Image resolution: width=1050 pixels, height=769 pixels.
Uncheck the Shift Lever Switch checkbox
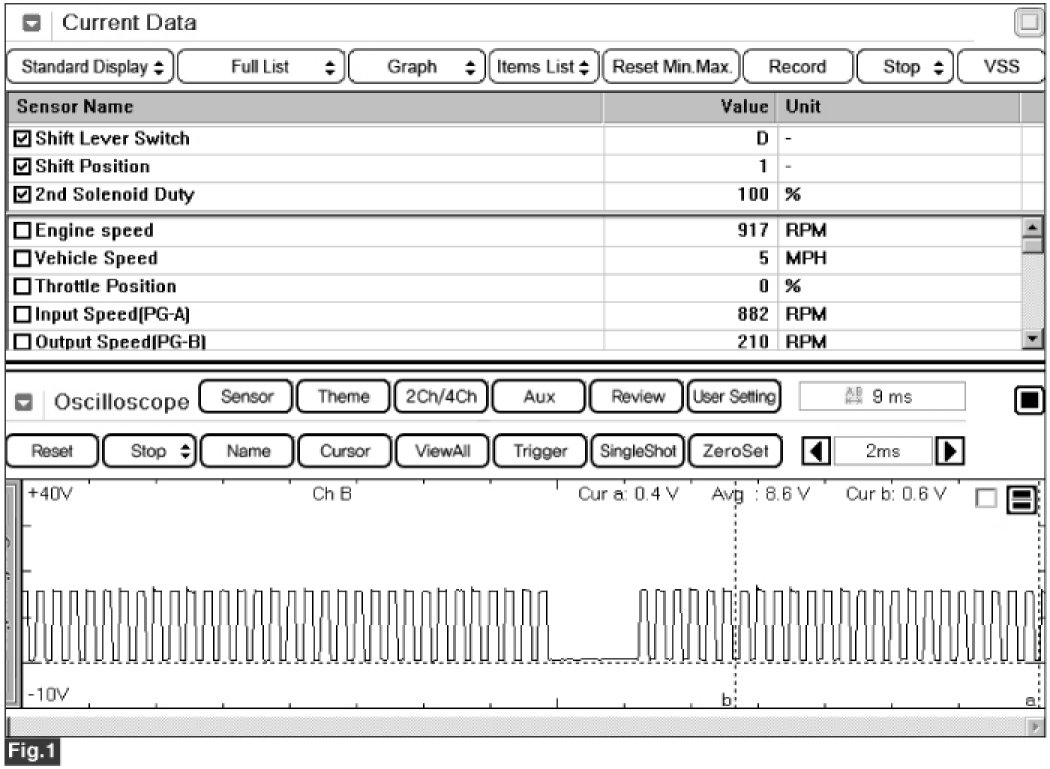(24, 138)
